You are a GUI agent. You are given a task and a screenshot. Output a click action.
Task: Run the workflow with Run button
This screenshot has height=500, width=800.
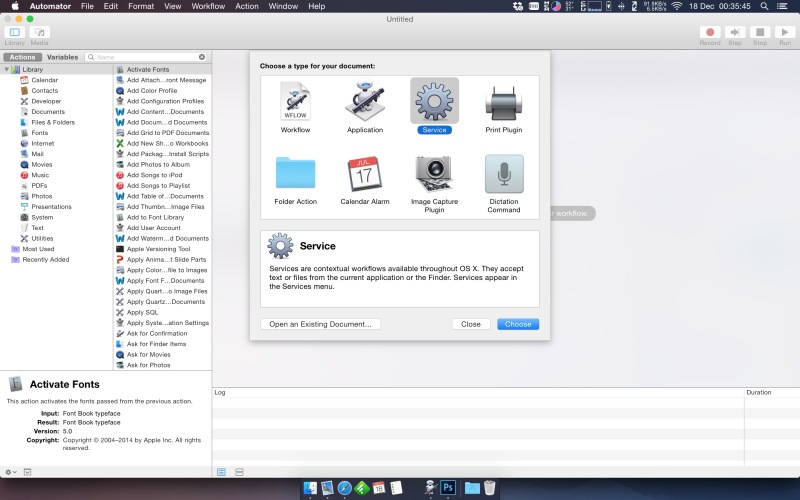tap(785, 32)
